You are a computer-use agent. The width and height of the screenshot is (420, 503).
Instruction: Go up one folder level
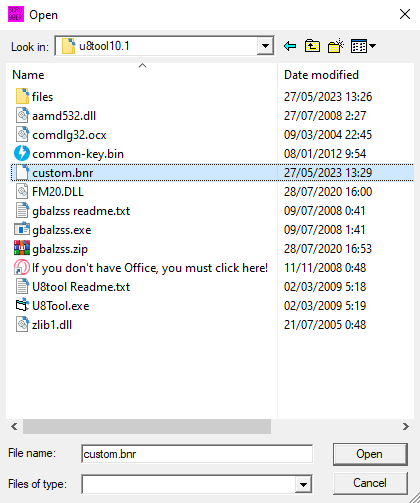312,46
